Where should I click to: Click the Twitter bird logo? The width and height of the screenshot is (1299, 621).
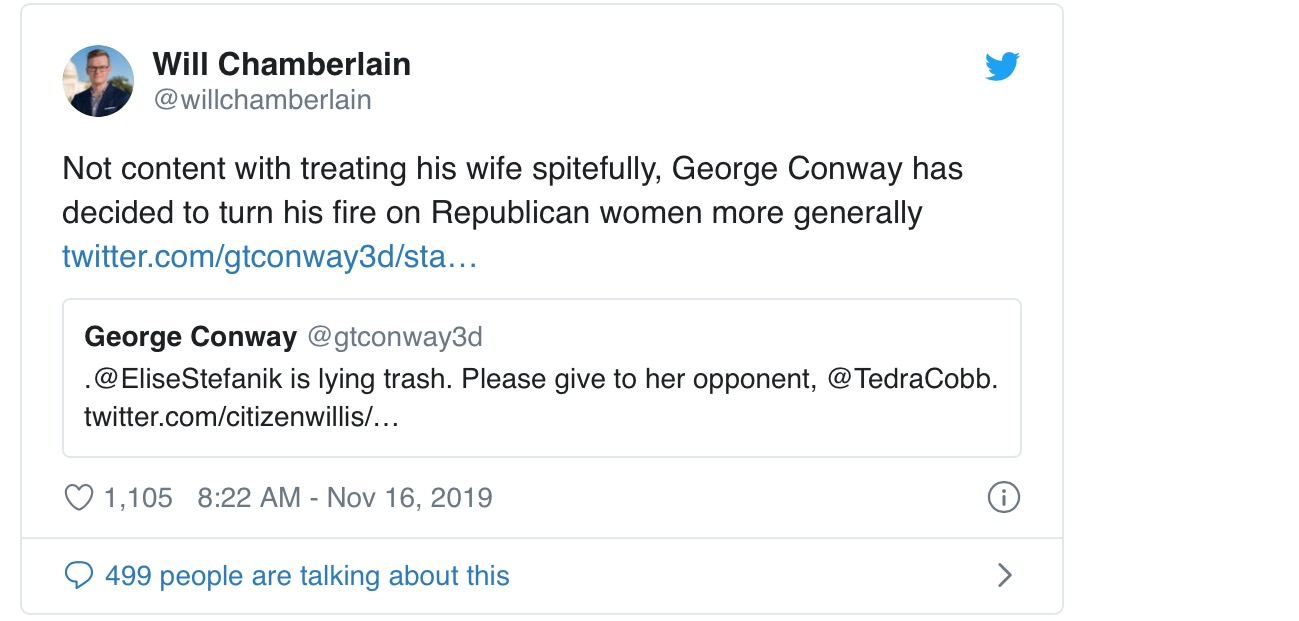1002,67
